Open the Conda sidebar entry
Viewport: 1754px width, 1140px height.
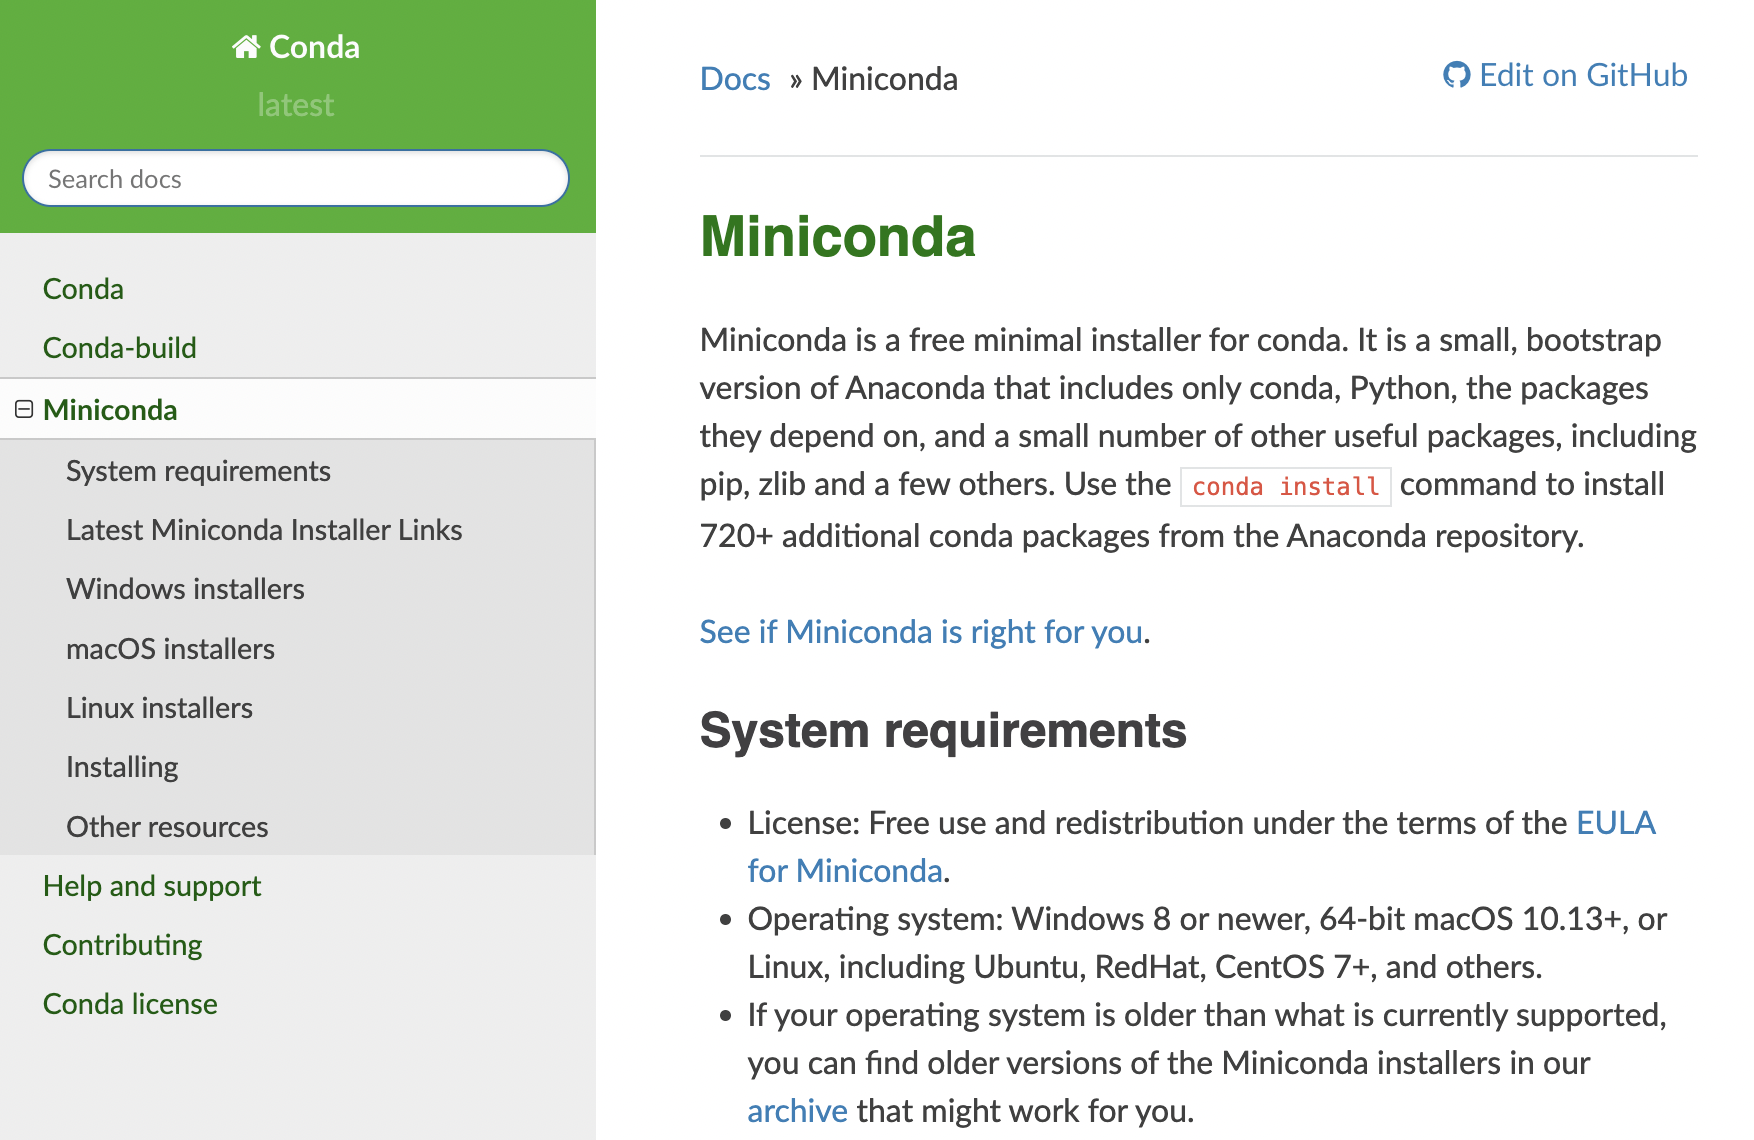click(x=84, y=289)
